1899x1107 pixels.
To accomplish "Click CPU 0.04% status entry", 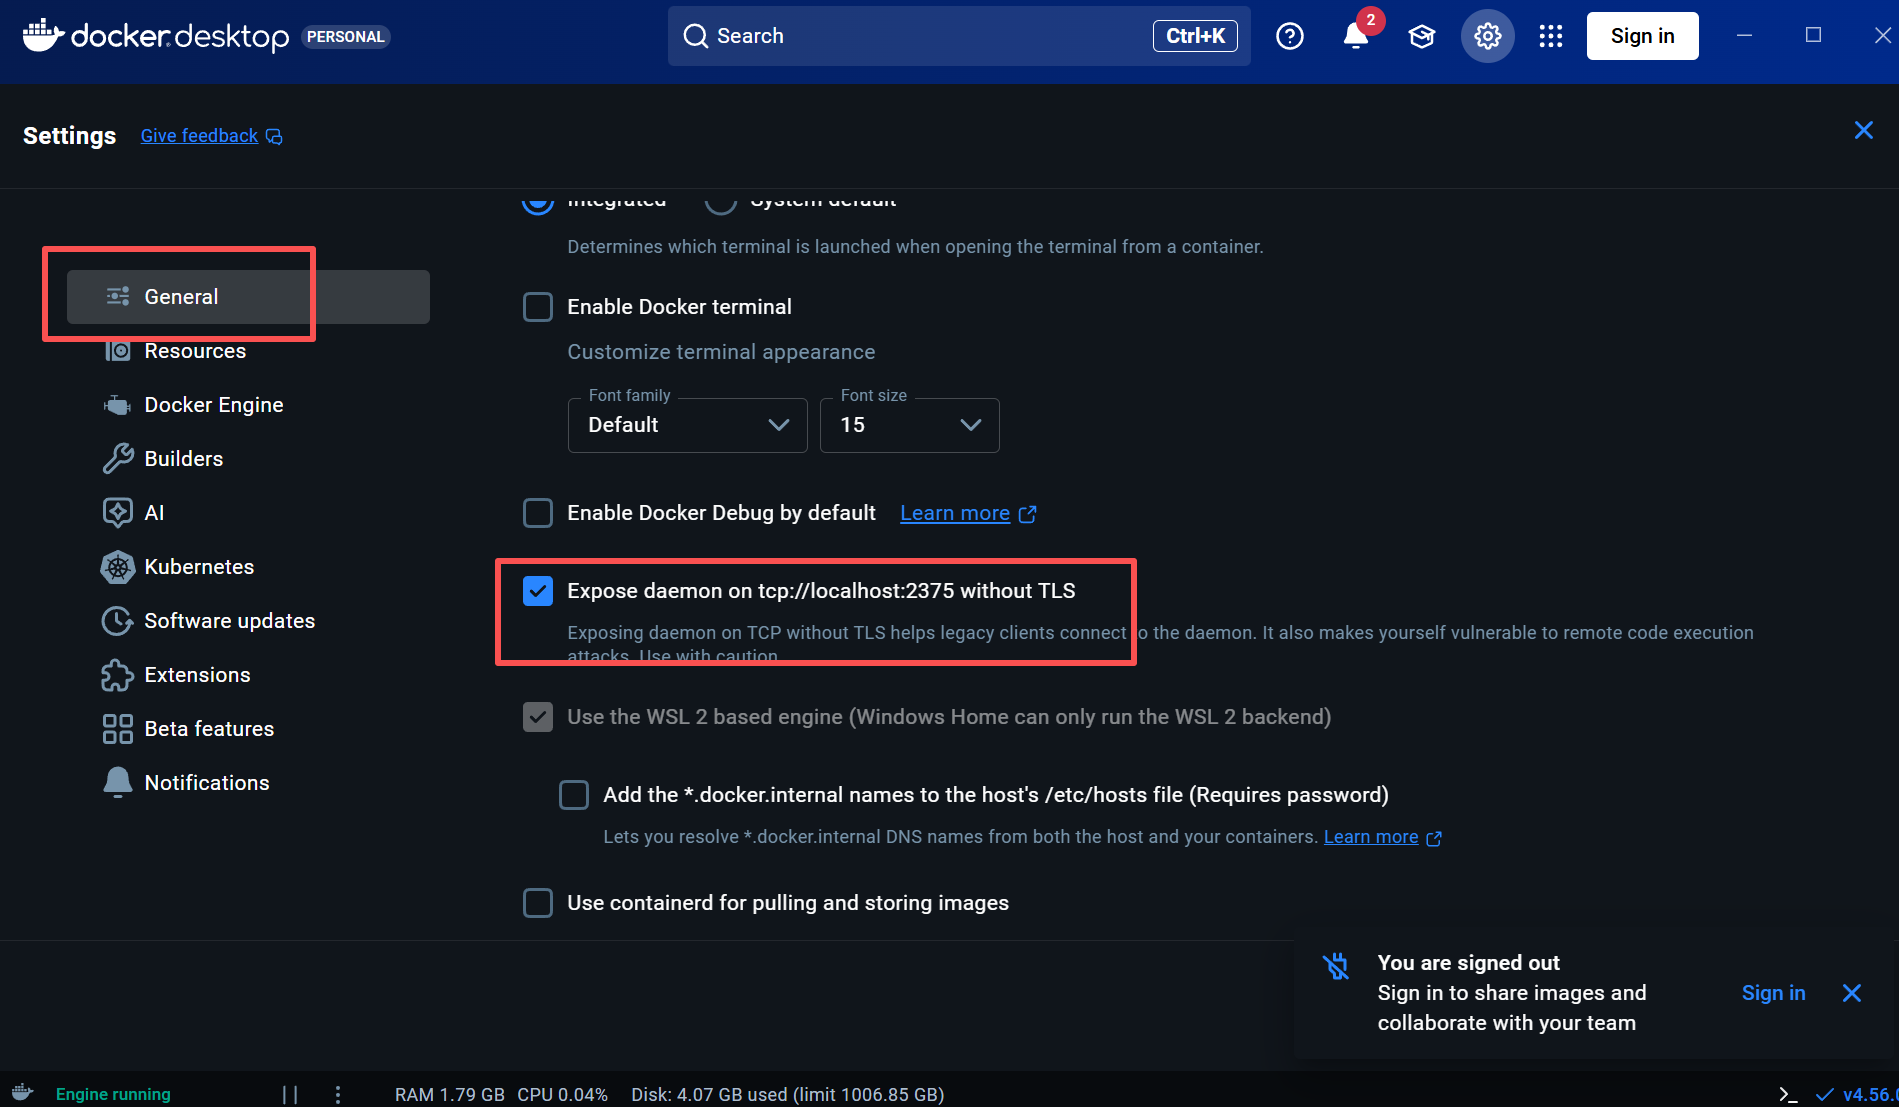I will pyautogui.click(x=562, y=1094).
